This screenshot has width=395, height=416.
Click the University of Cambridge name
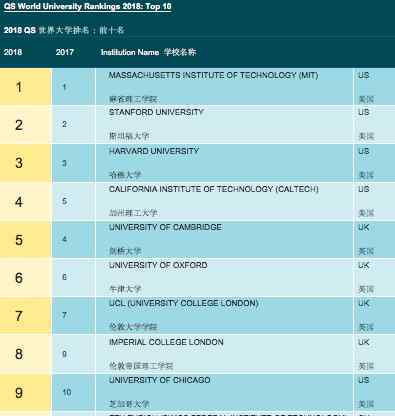(x=165, y=227)
